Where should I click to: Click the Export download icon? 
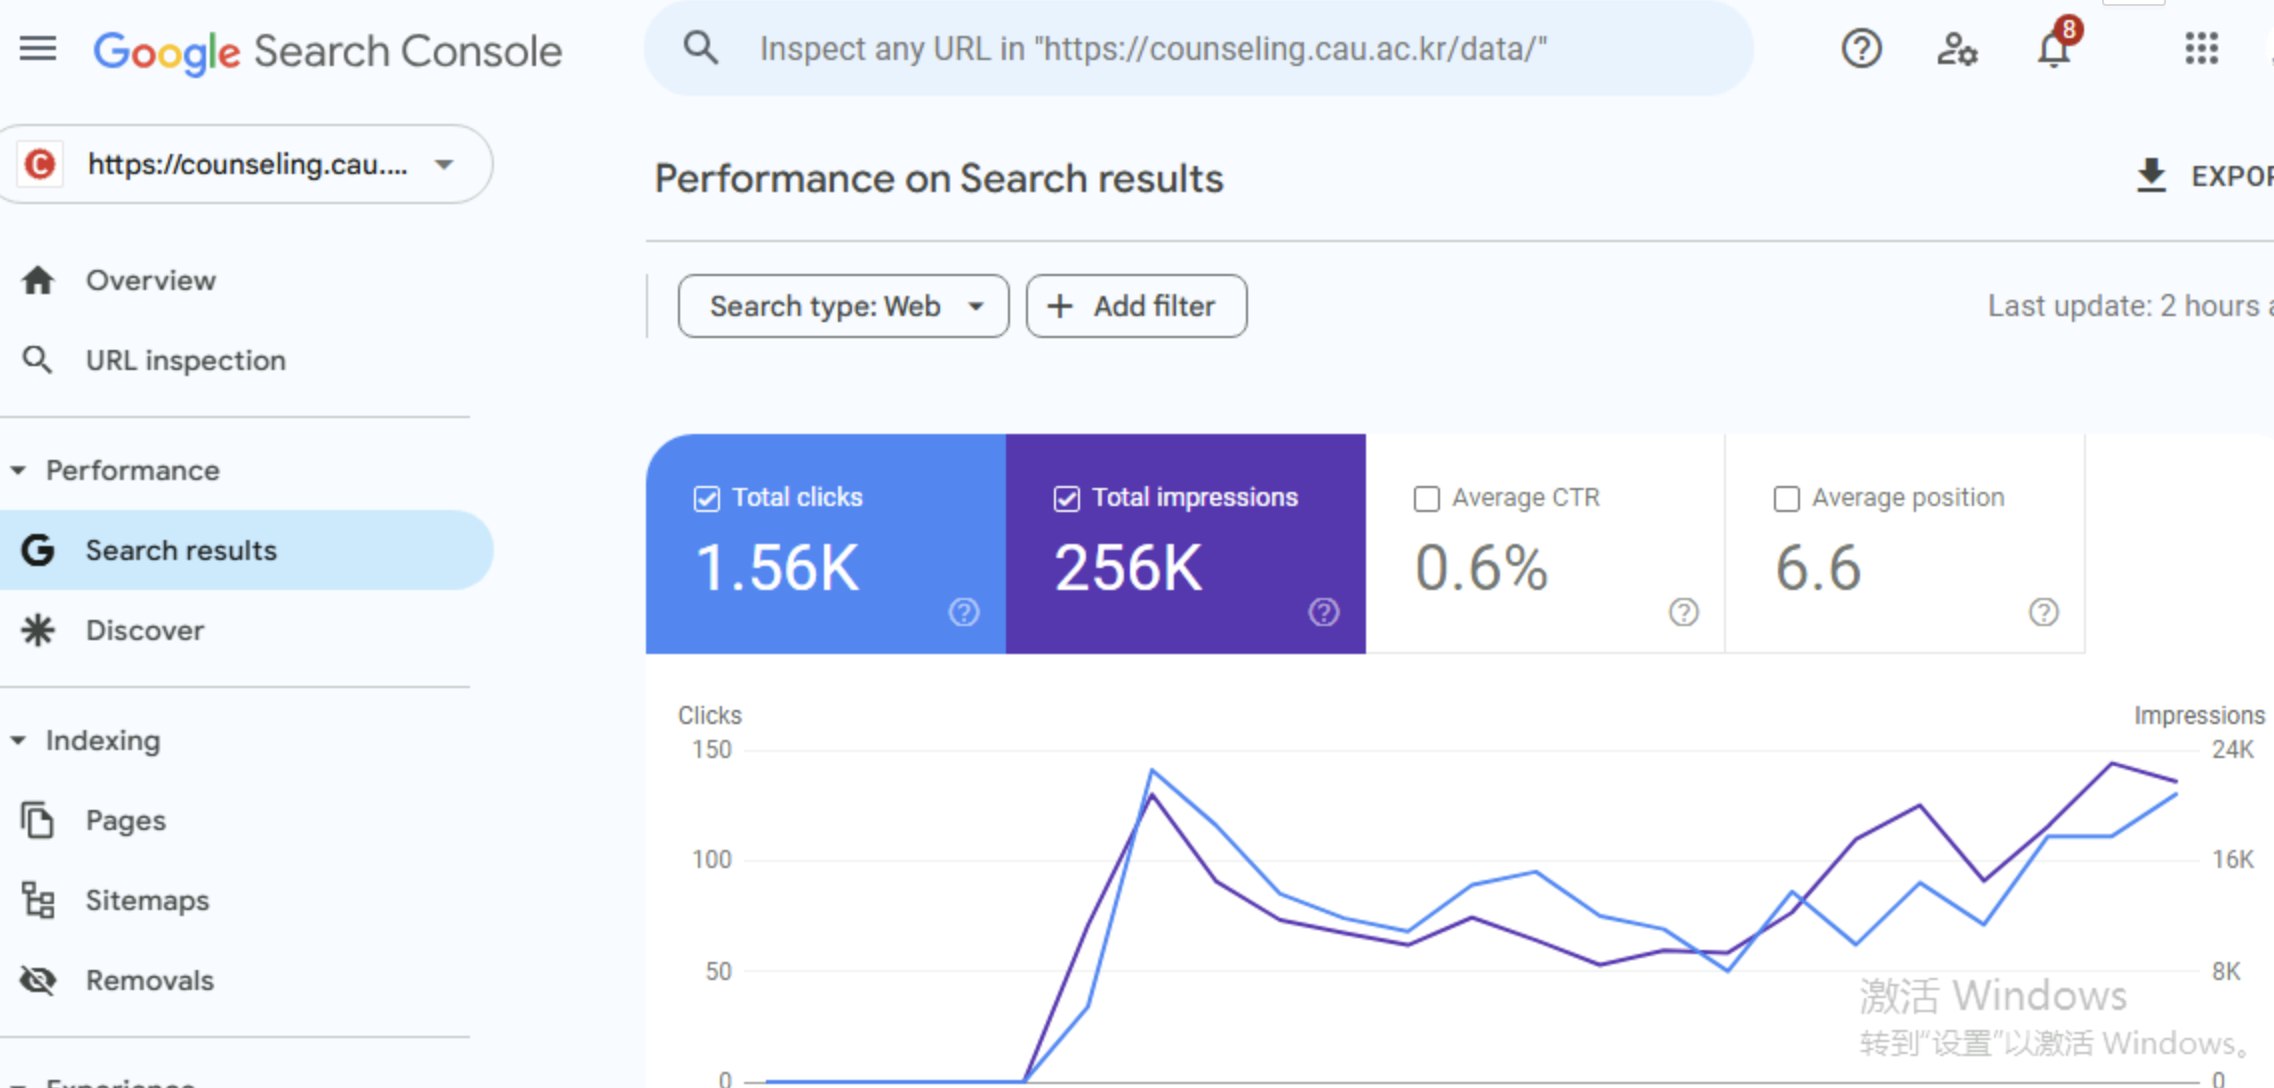2151,176
